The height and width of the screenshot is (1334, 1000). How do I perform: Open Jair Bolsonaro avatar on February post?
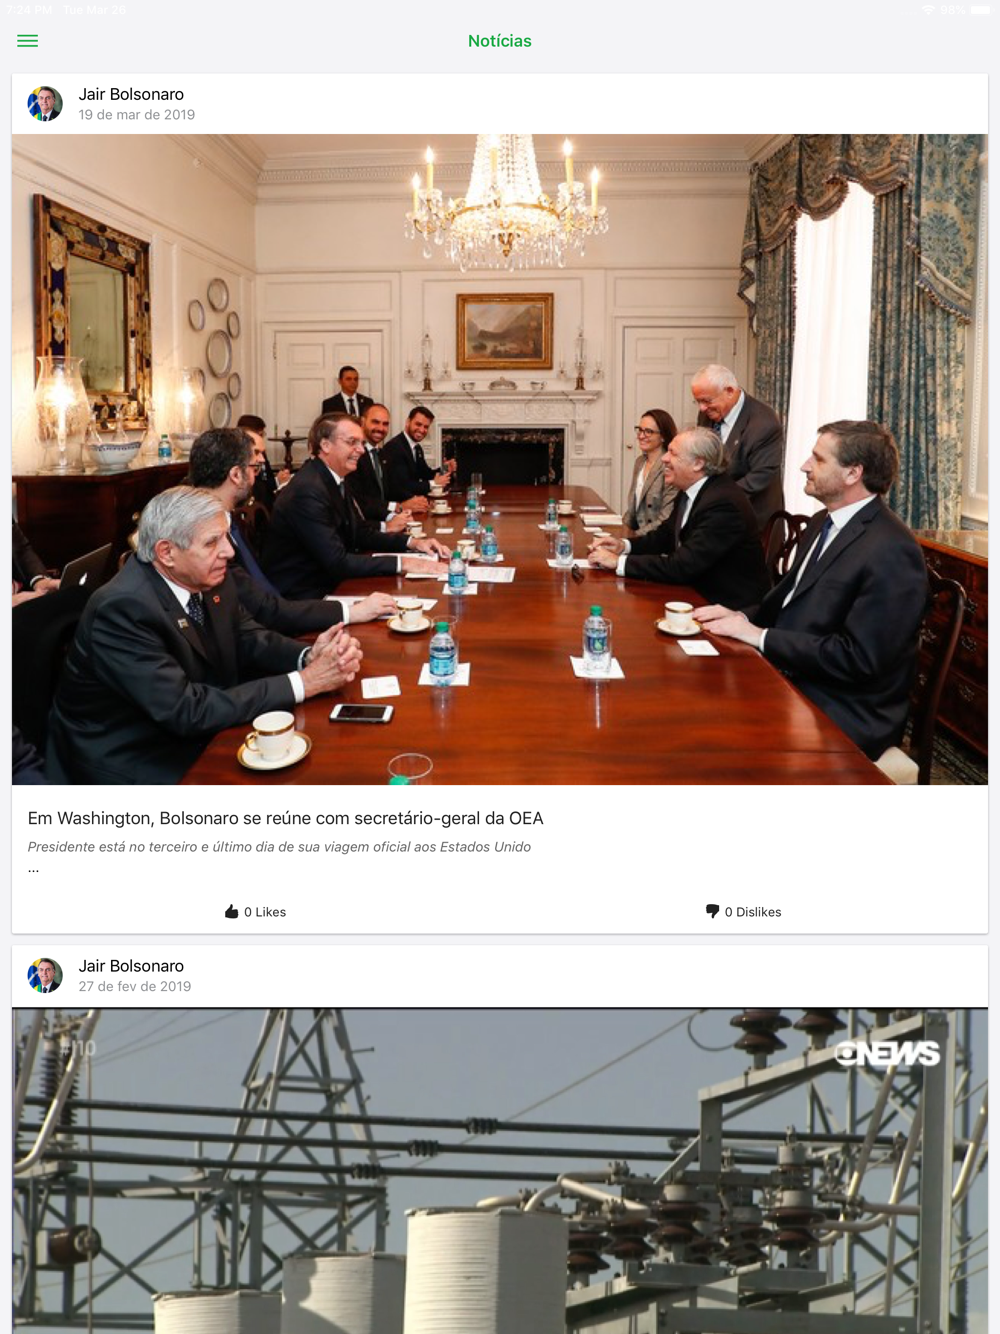[x=45, y=975]
